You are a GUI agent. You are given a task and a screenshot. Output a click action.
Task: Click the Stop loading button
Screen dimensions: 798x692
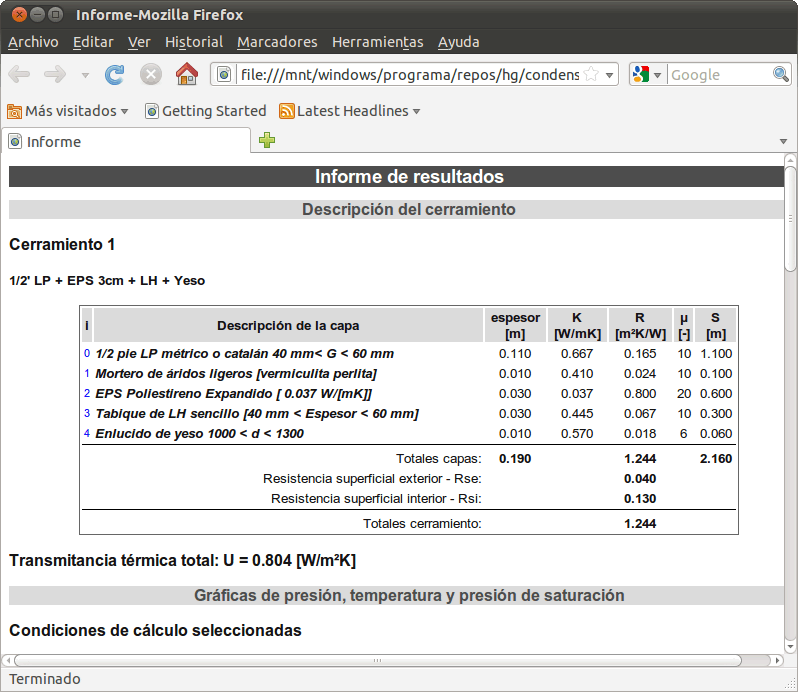151,75
